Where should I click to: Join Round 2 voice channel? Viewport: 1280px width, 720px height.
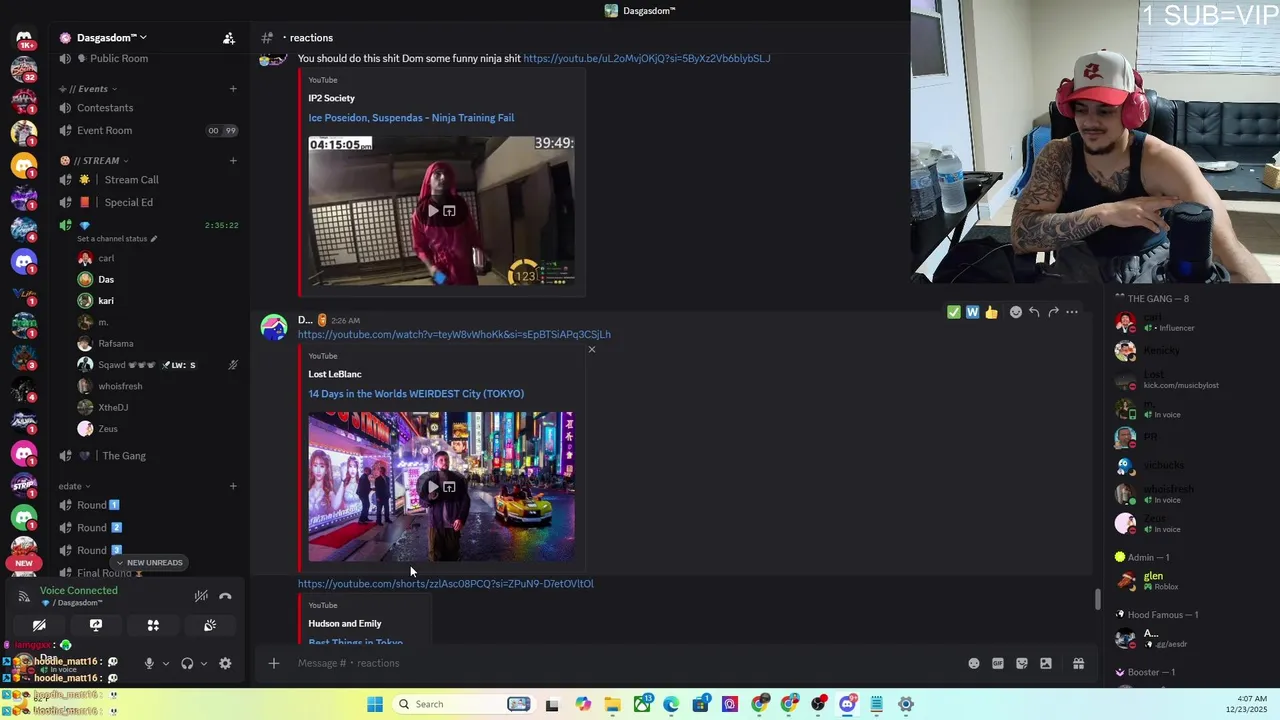tap(148, 528)
